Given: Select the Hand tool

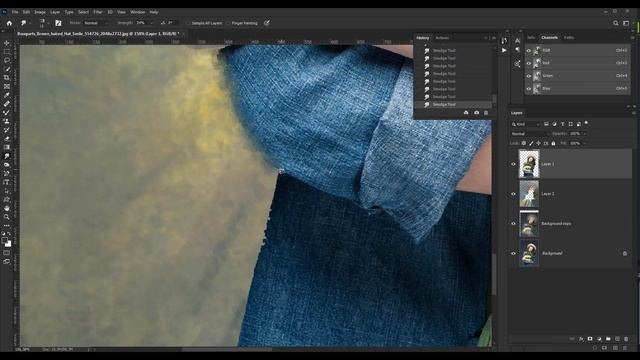Looking at the screenshot, I should pyautogui.click(x=7, y=208).
